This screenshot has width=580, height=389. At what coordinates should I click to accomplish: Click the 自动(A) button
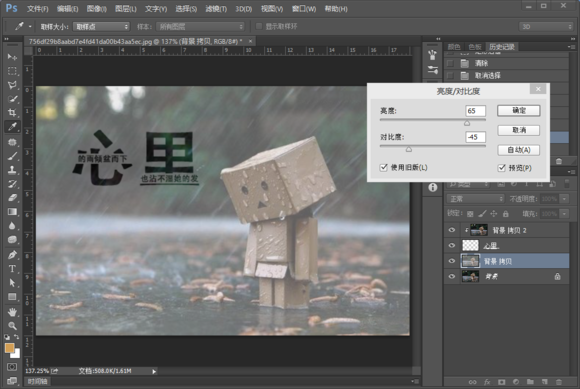(x=519, y=150)
